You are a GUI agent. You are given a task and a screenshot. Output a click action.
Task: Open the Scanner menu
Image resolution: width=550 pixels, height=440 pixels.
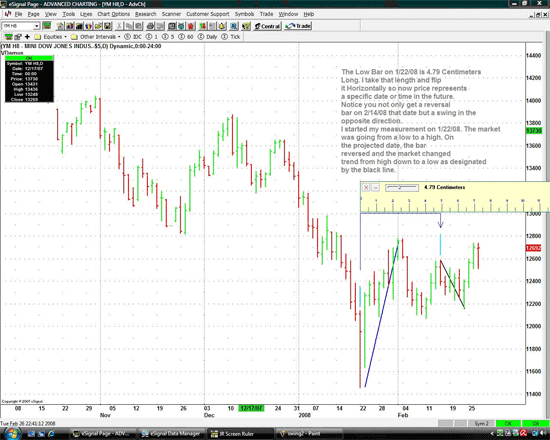click(x=171, y=14)
